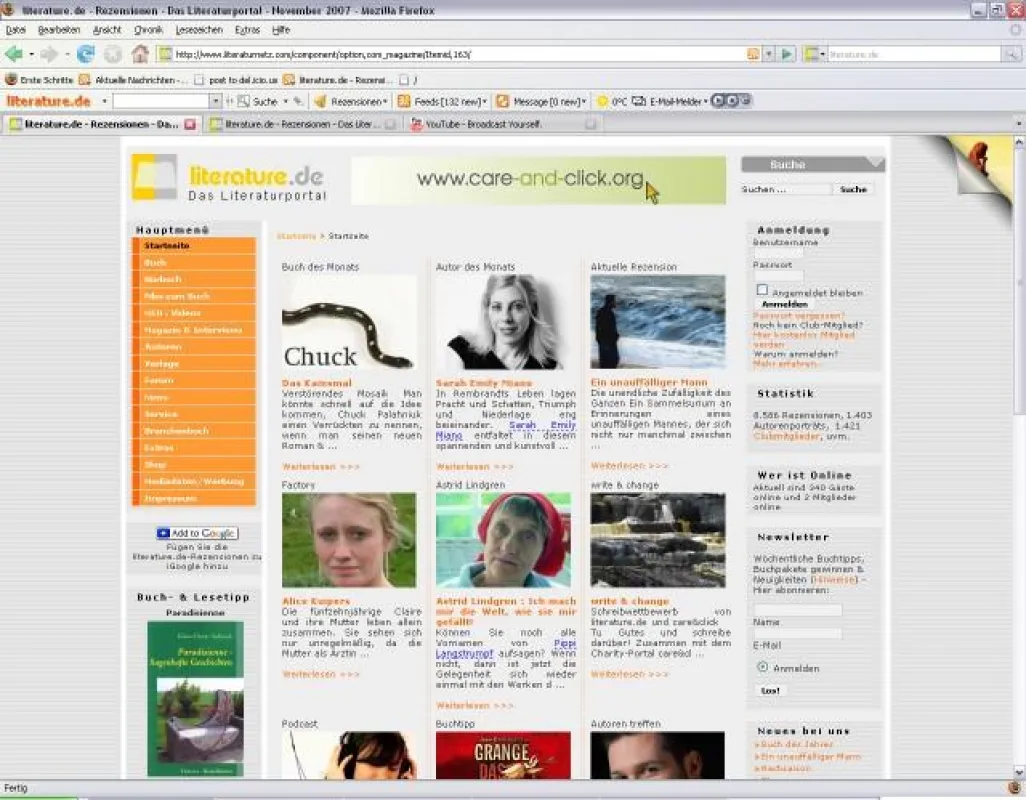
Task: Click the literature.de site logo
Action: coord(228,177)
